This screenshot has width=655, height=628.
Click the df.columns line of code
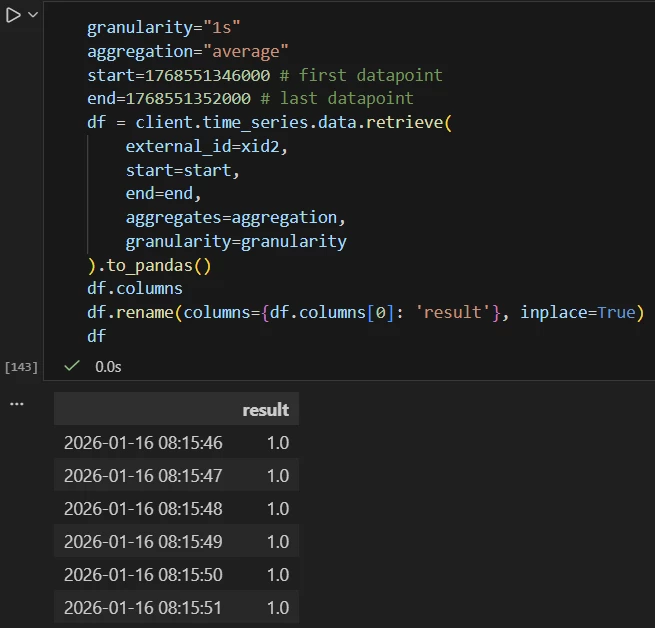pos(135,289)
